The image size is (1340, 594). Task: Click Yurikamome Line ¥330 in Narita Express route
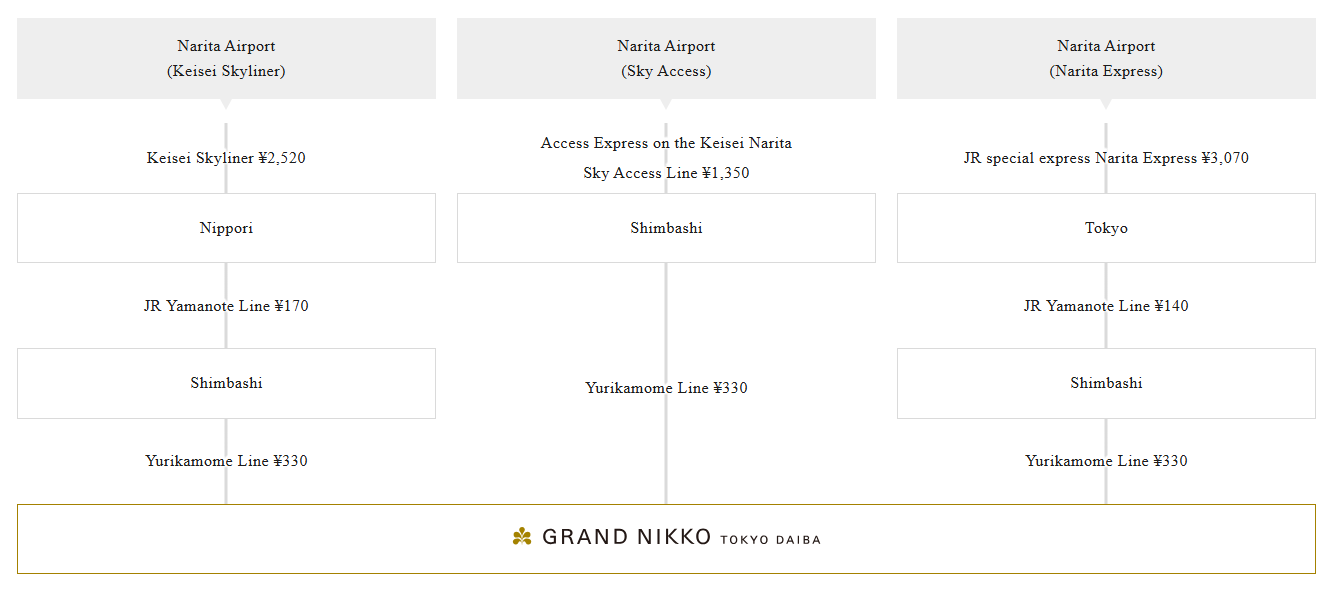[1106, 461]
